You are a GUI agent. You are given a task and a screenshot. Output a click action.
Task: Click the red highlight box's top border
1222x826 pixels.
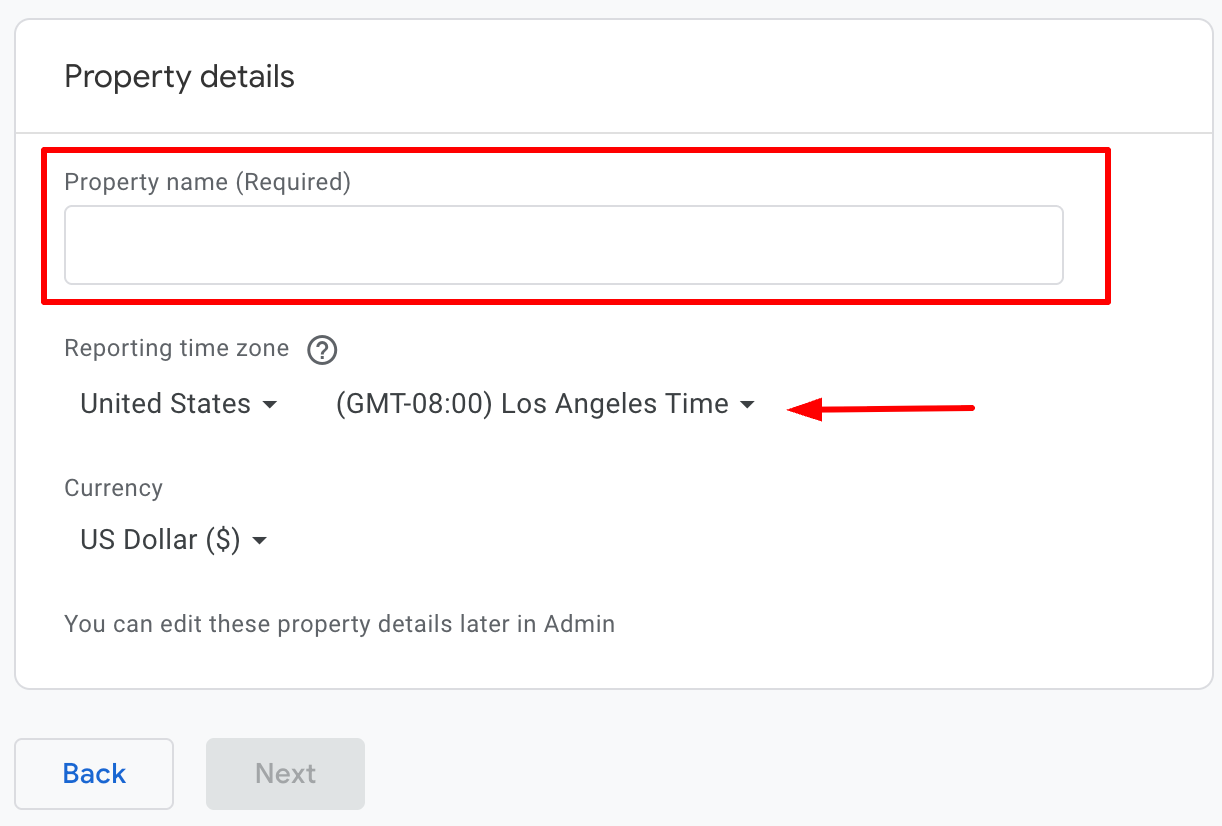tap(575, 151)
